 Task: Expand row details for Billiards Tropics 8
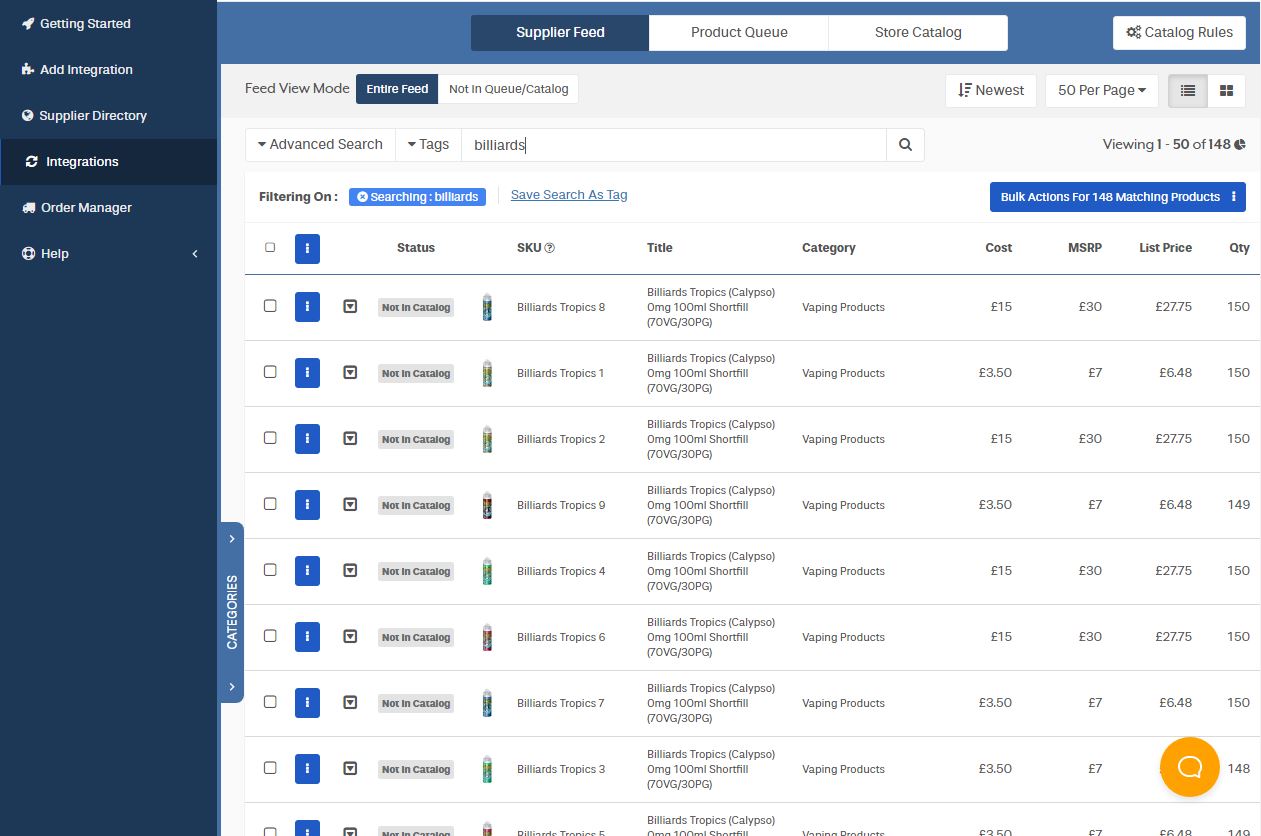[350, 307]
